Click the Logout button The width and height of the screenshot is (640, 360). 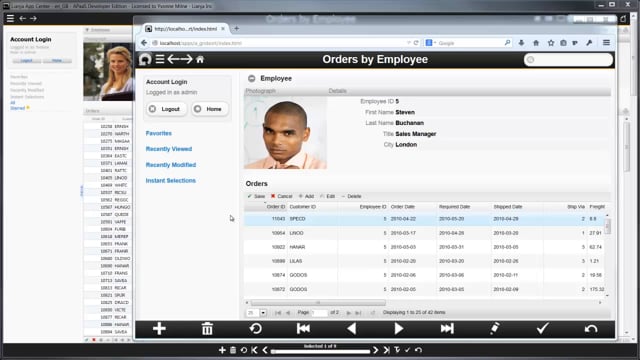click(167, 109)
